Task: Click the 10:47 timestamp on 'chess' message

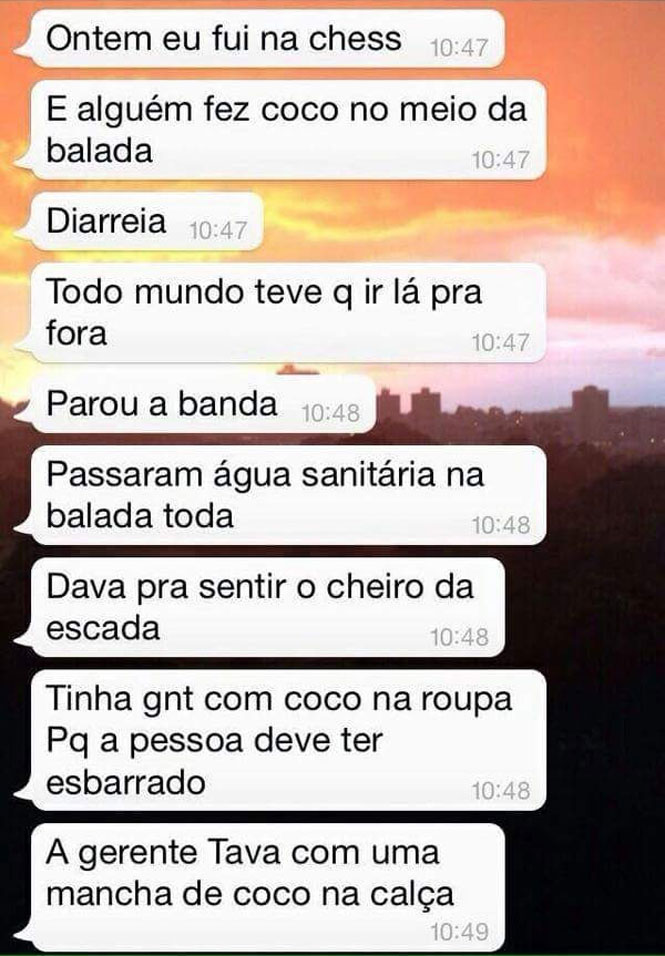Action: click(x=459, y=48)
